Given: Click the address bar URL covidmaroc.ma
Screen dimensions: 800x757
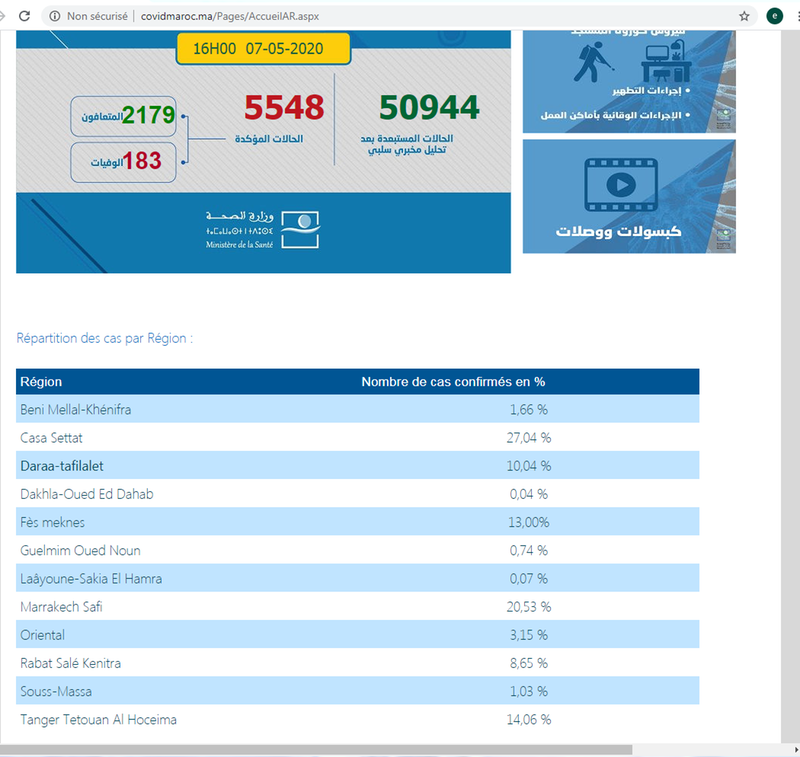Looking at the screenshot, I should tap(230, 16).
